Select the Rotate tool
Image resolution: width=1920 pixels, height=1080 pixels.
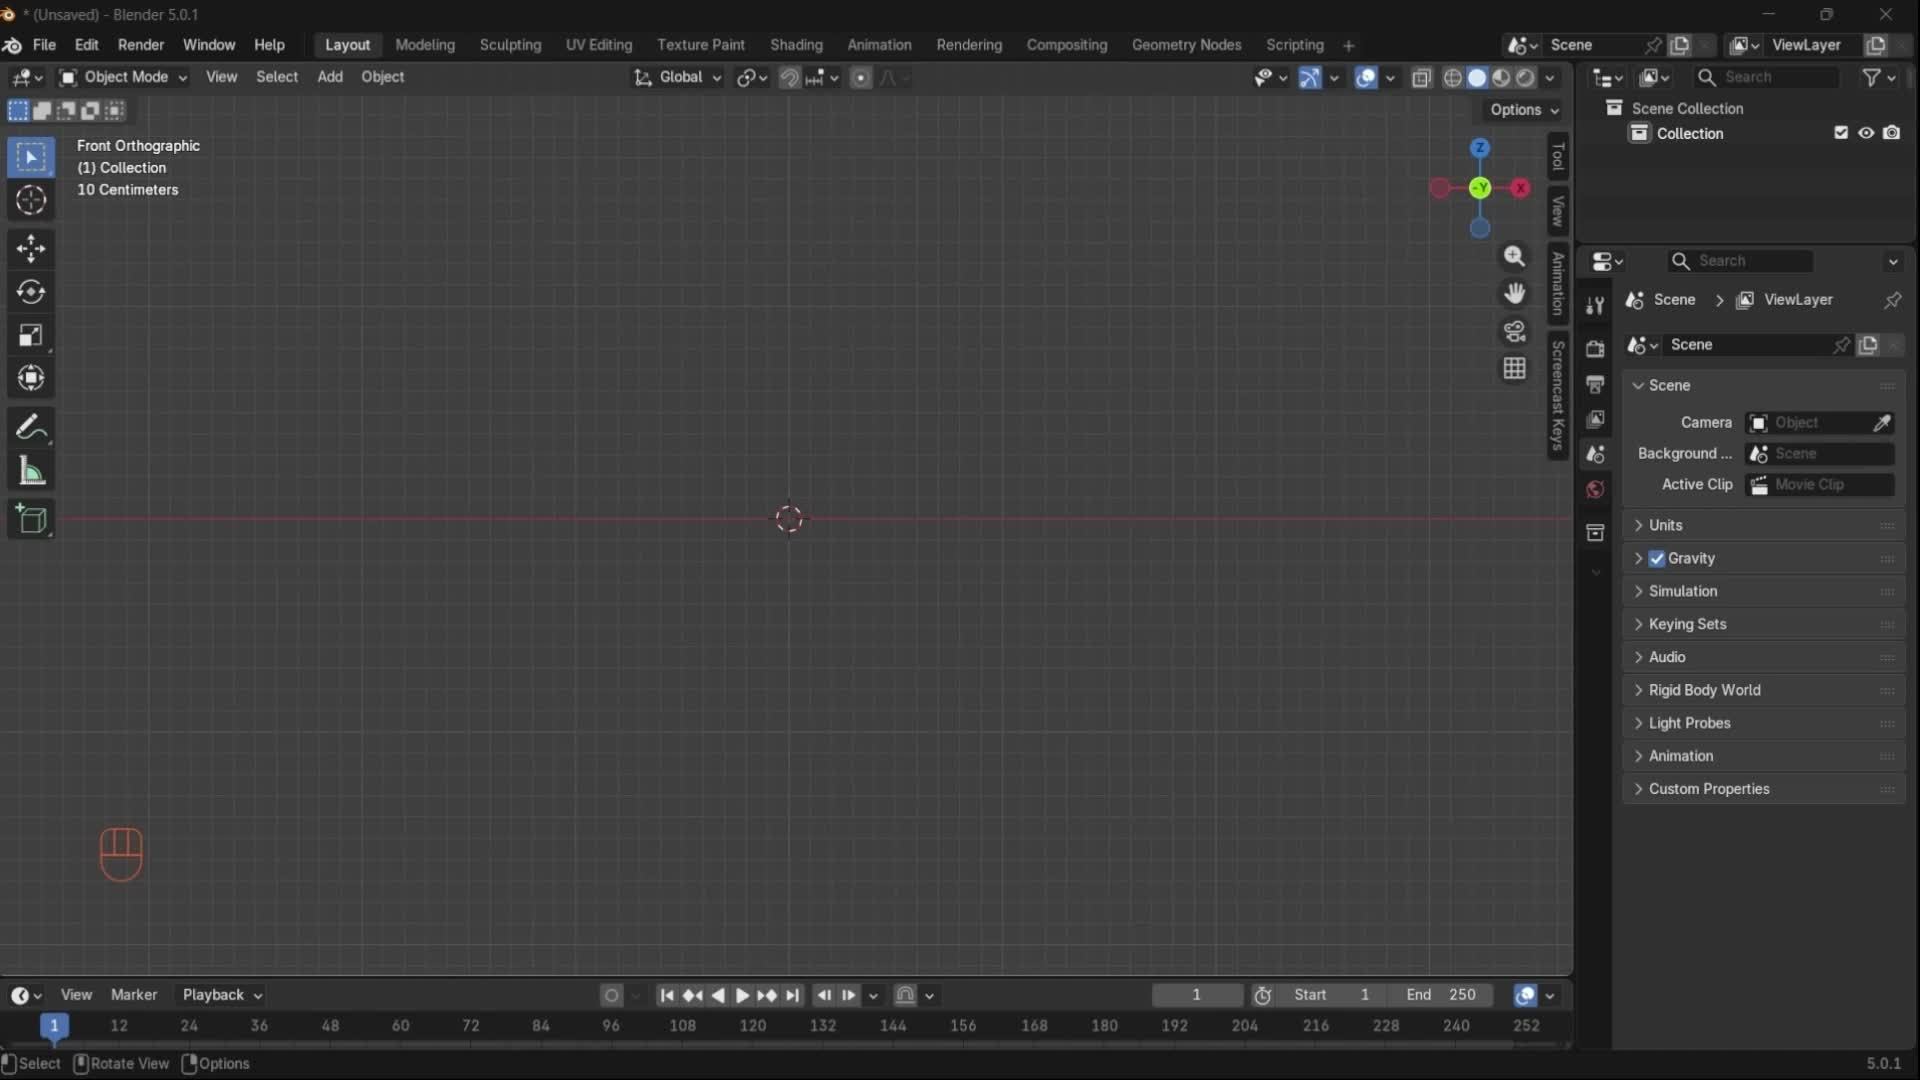pyautogui.click(x=31, y=292)
